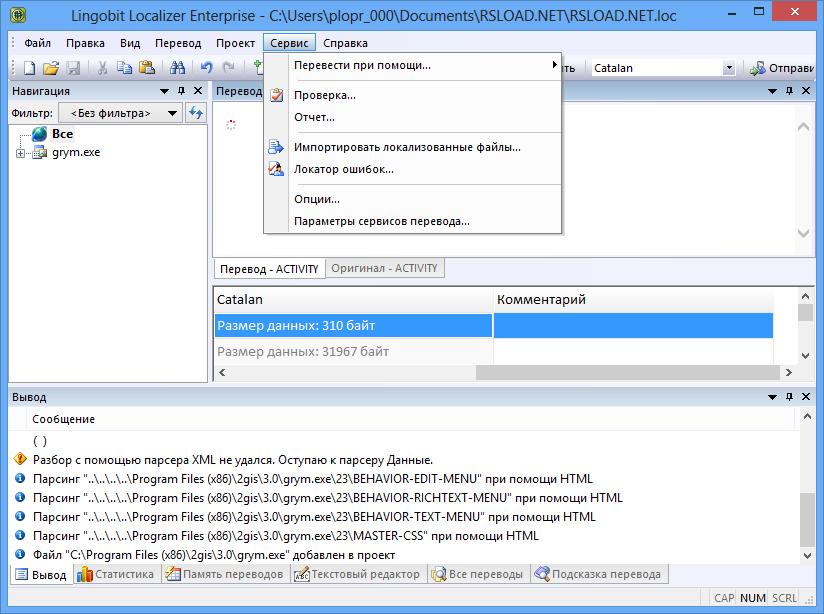Image resolution: width=824 pixels, height=614 pixels.
Task: Open the Подсказка перевода bottom tab
Action: (598, 574)
